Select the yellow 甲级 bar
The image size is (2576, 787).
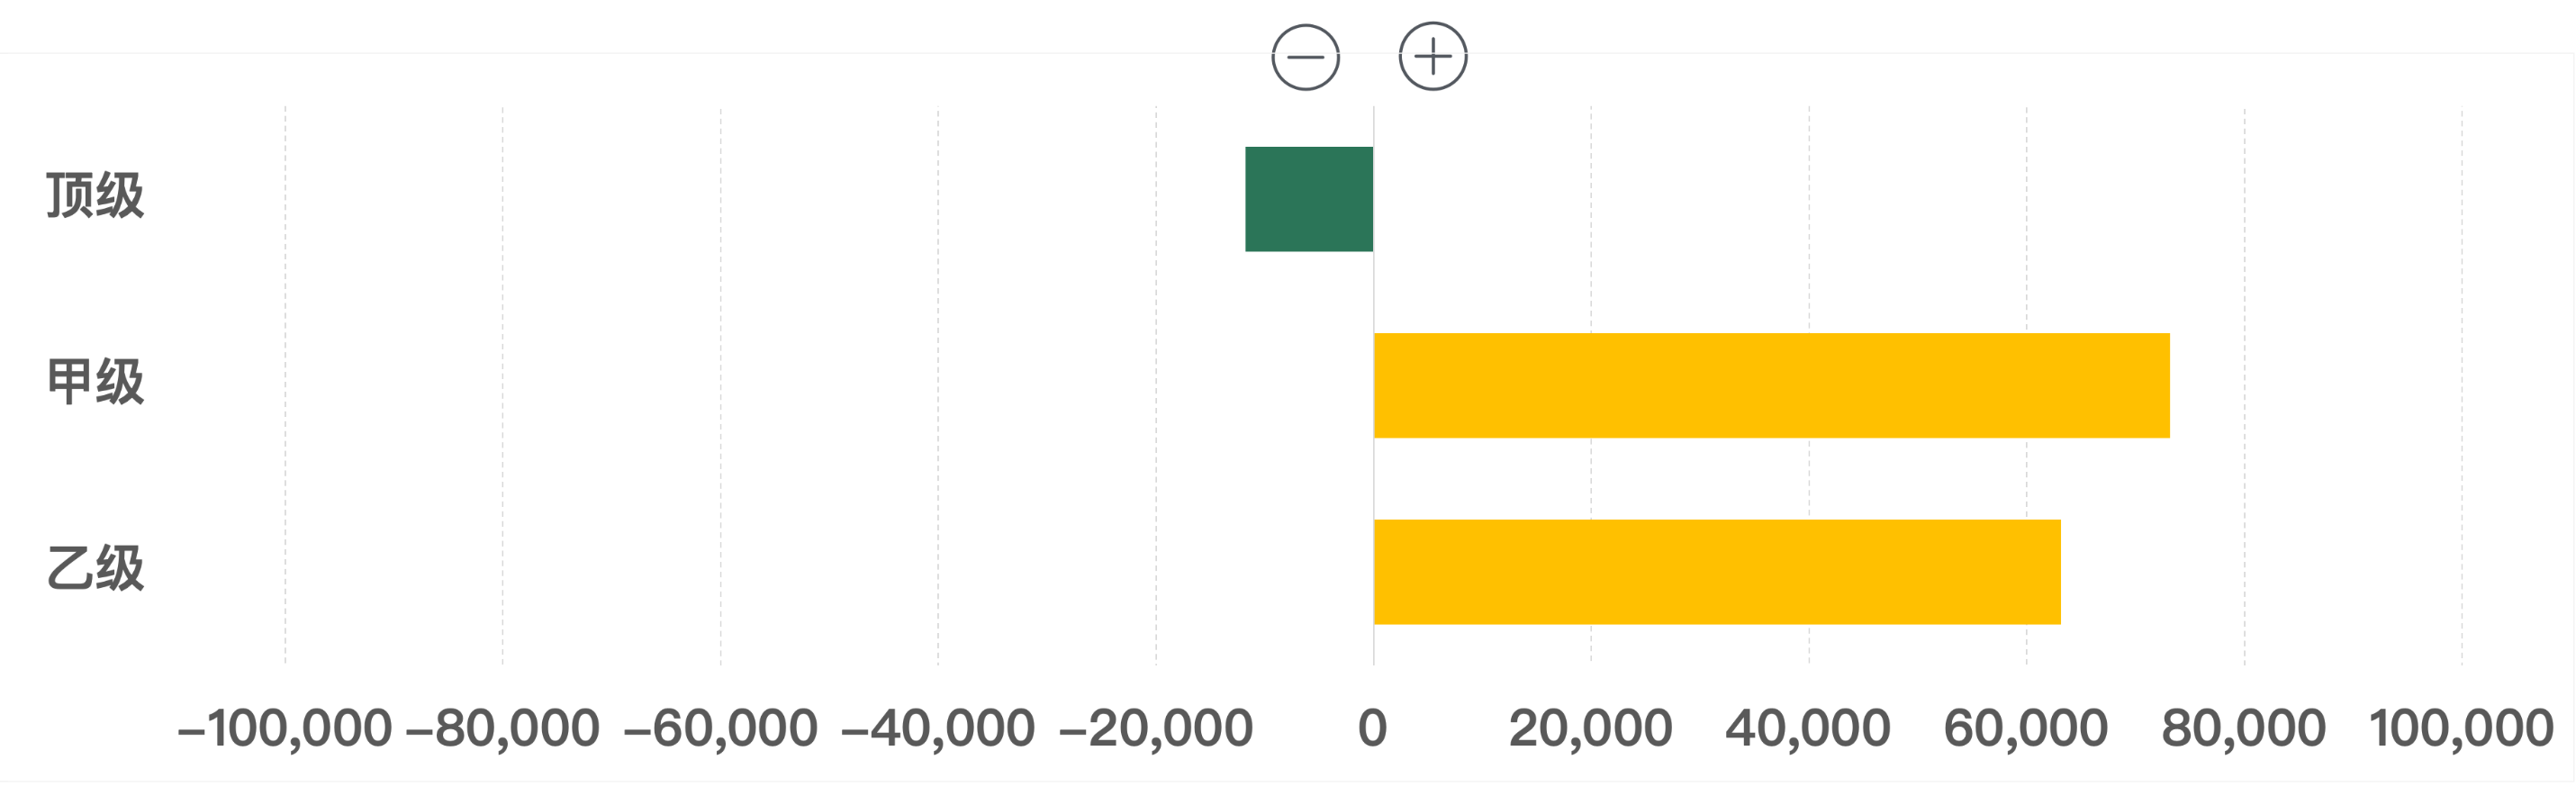click(x=1771, y=385)
